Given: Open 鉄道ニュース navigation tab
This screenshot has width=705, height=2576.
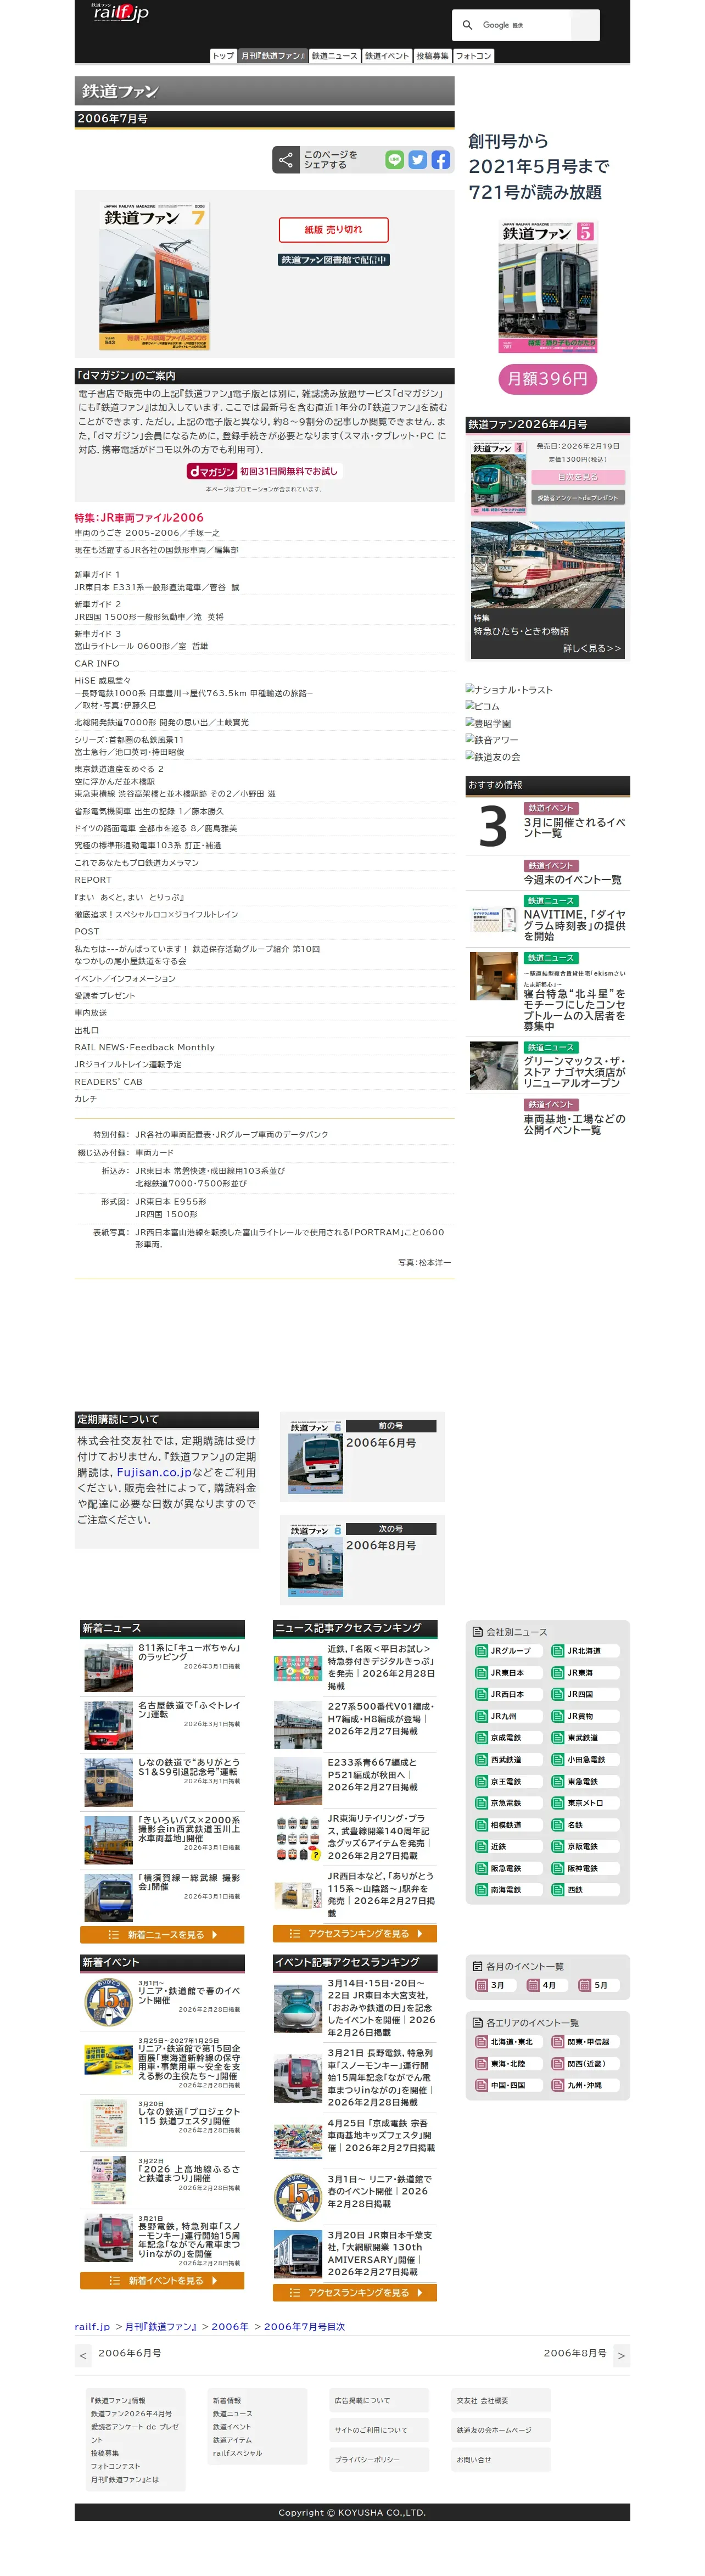Looking at the screenshot, I should pyautogui.click(x=334, y=56).
